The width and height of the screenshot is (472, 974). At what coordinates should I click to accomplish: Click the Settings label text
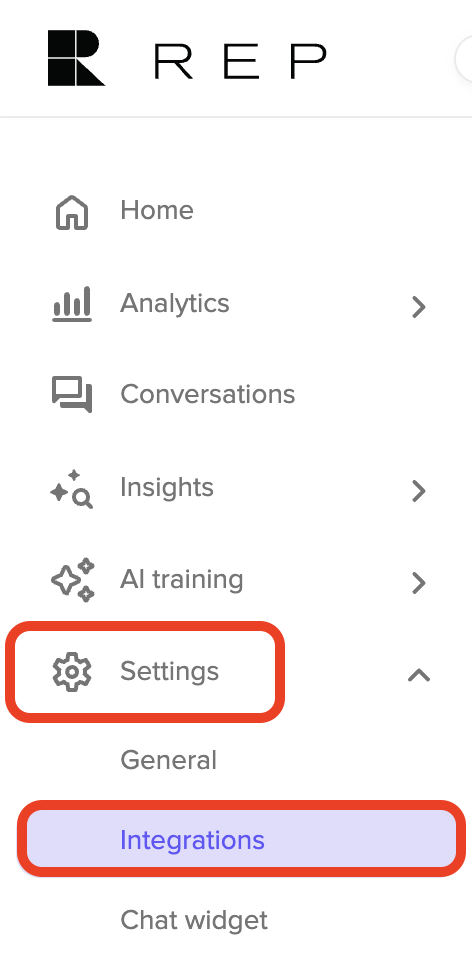pos(170,671)
